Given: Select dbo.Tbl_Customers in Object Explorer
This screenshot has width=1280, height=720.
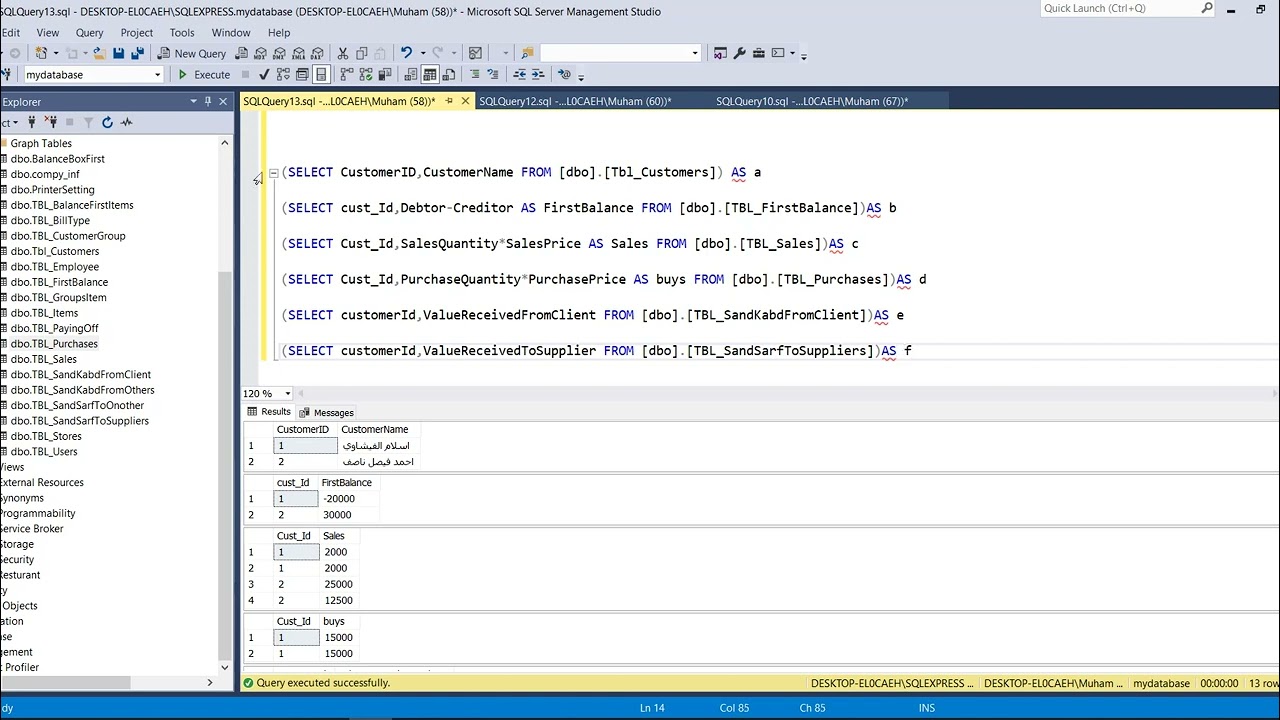Looking at the screenshot, I should (54, 251).
